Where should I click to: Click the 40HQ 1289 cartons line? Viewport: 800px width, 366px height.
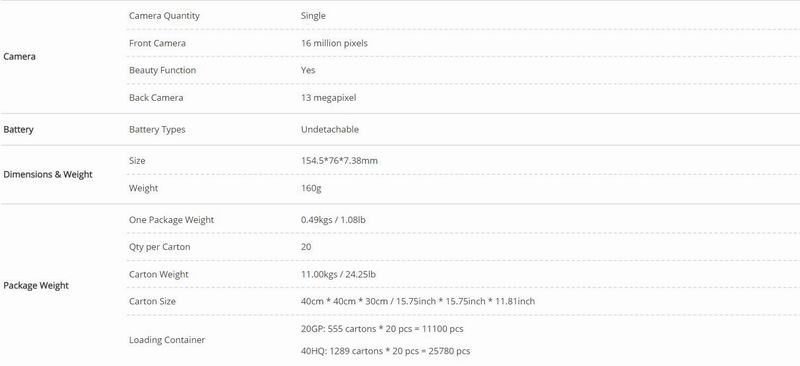385,351
